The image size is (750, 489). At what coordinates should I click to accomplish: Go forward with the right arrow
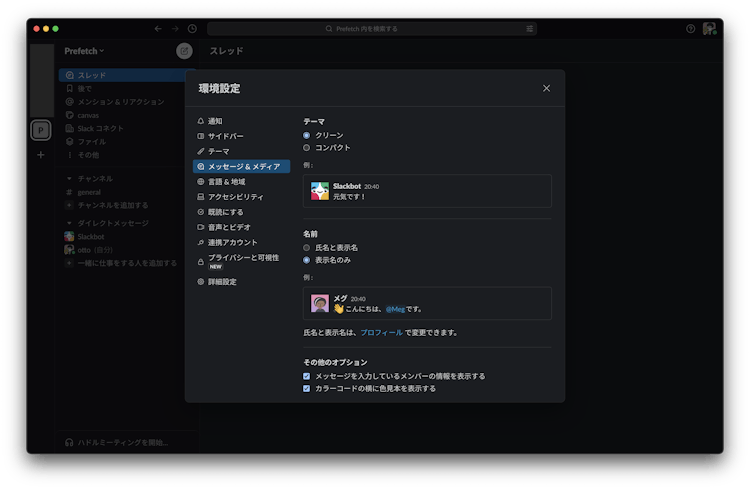(175, 29)
